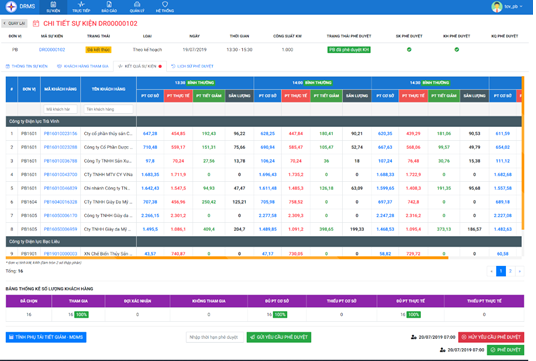Click the Hủy yêu cầu phê duyệt button
This screenshot has height=361, width=536.
click(491, 337)
